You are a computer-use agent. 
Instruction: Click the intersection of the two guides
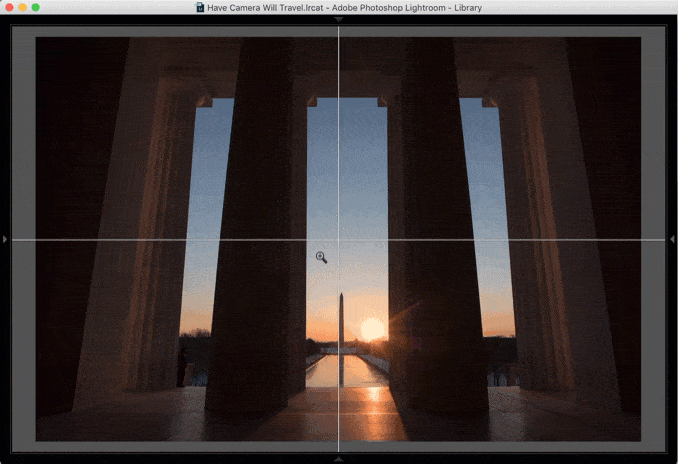click(x=339, y=239)
